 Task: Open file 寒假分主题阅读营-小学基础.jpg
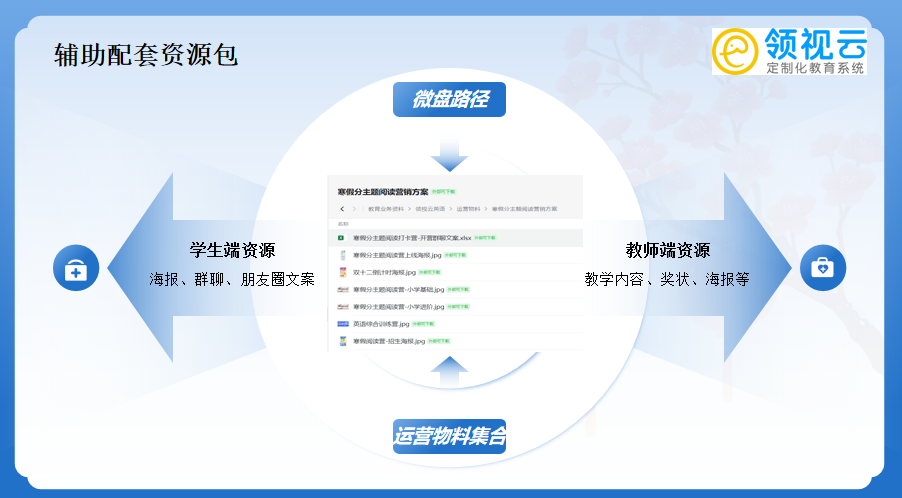pyautogui.click(x=399, y=289)
